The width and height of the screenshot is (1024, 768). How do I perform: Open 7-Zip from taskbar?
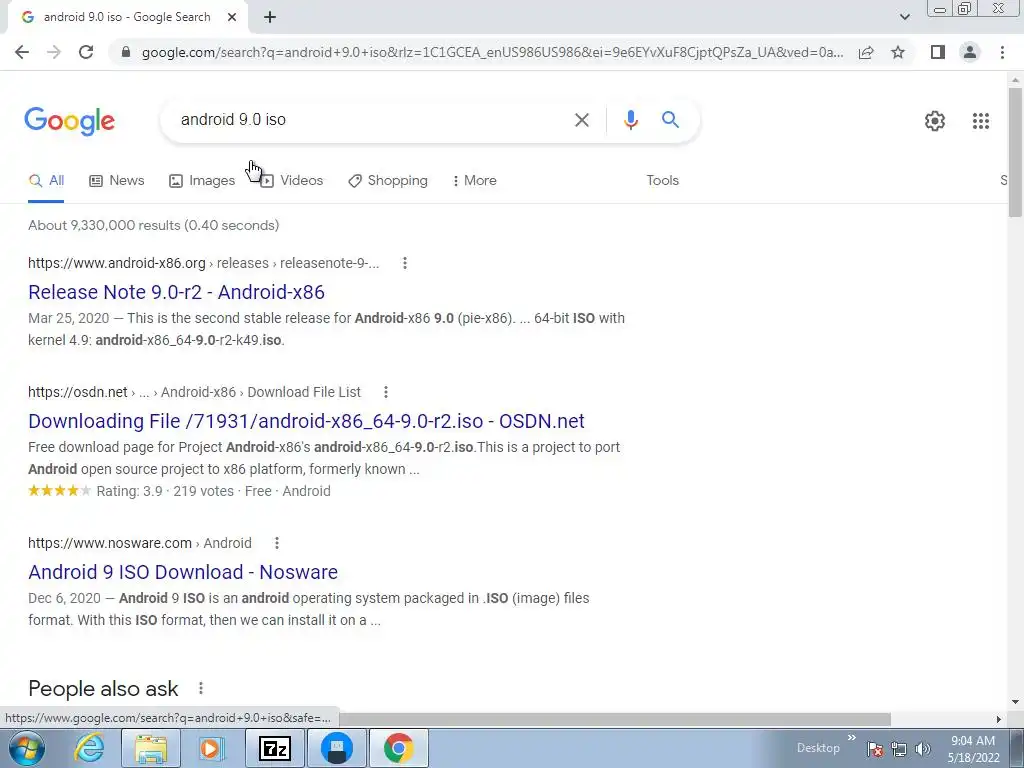[275, 748]
